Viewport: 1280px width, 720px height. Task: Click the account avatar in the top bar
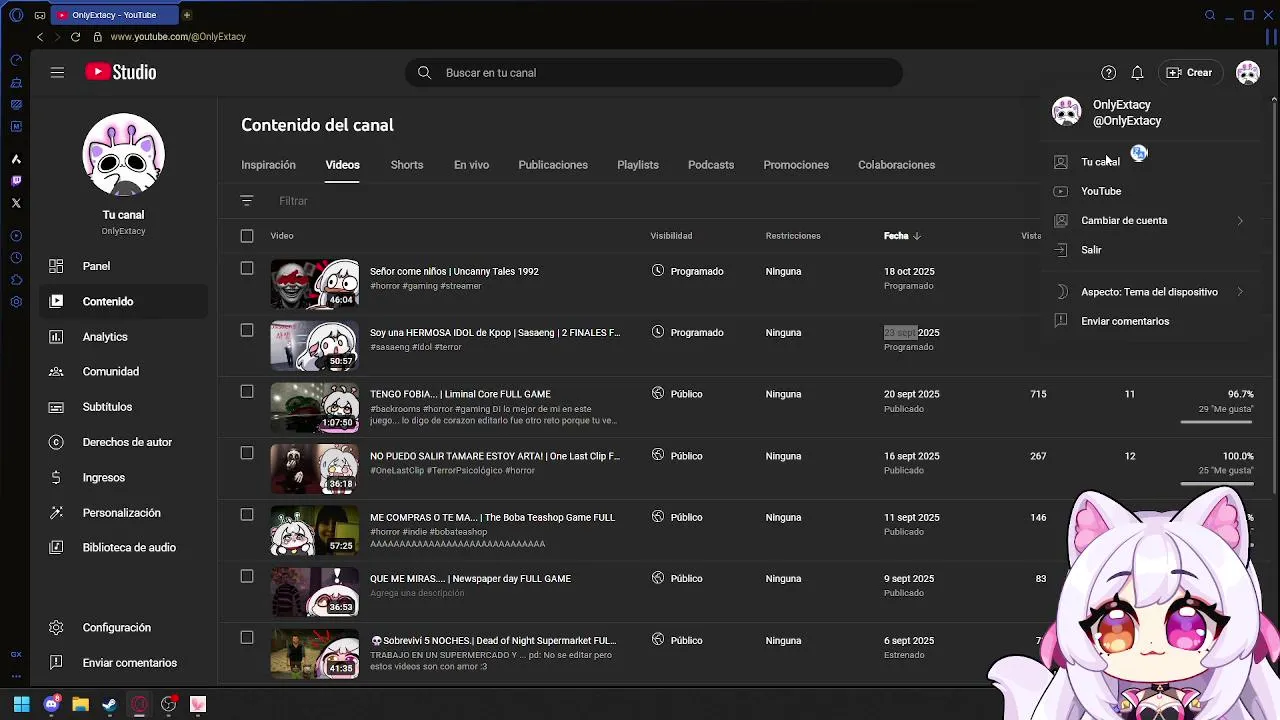coord(1247,73)
